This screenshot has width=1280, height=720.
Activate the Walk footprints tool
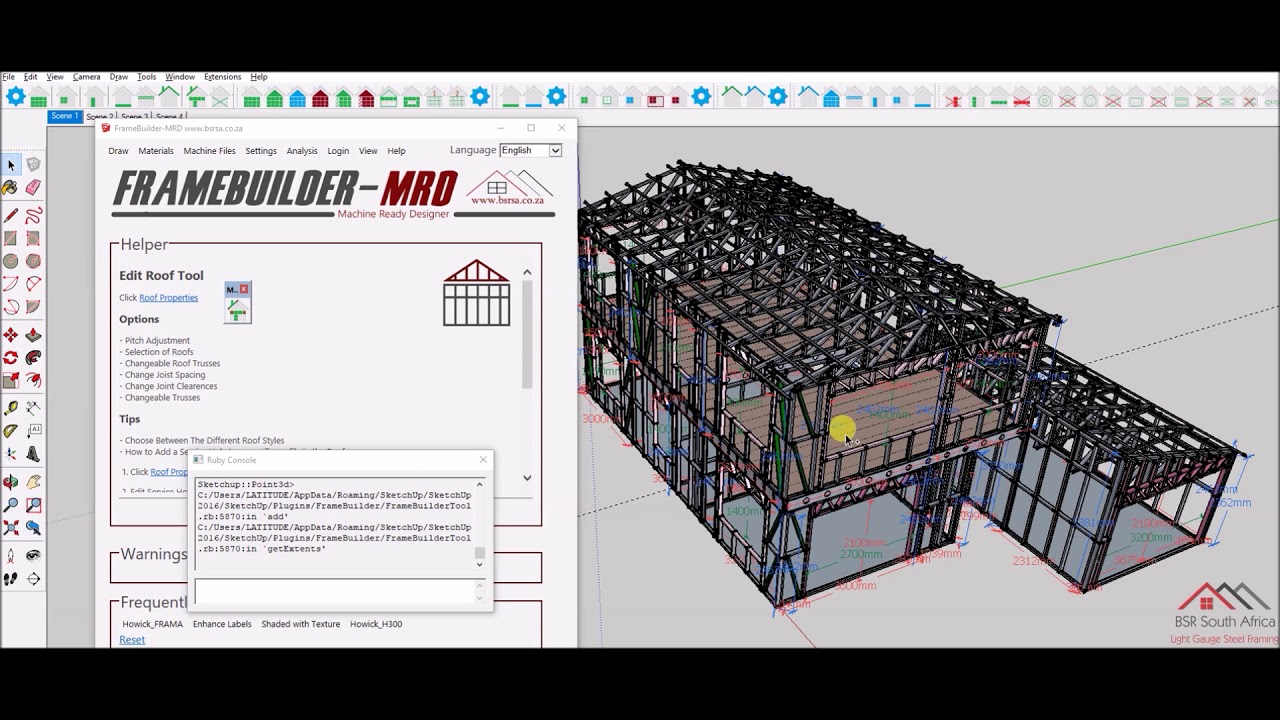click(11, 579)
